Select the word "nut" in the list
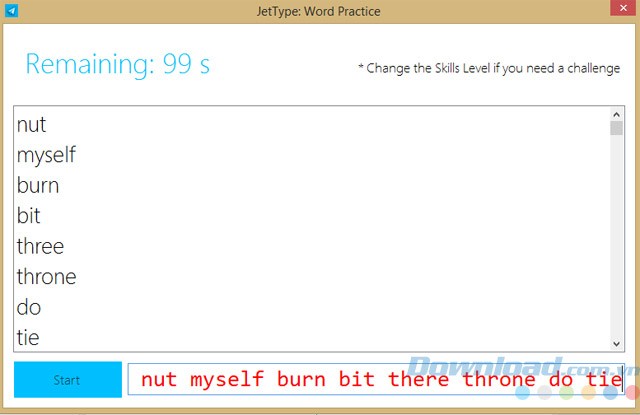 tap(32, 125)
